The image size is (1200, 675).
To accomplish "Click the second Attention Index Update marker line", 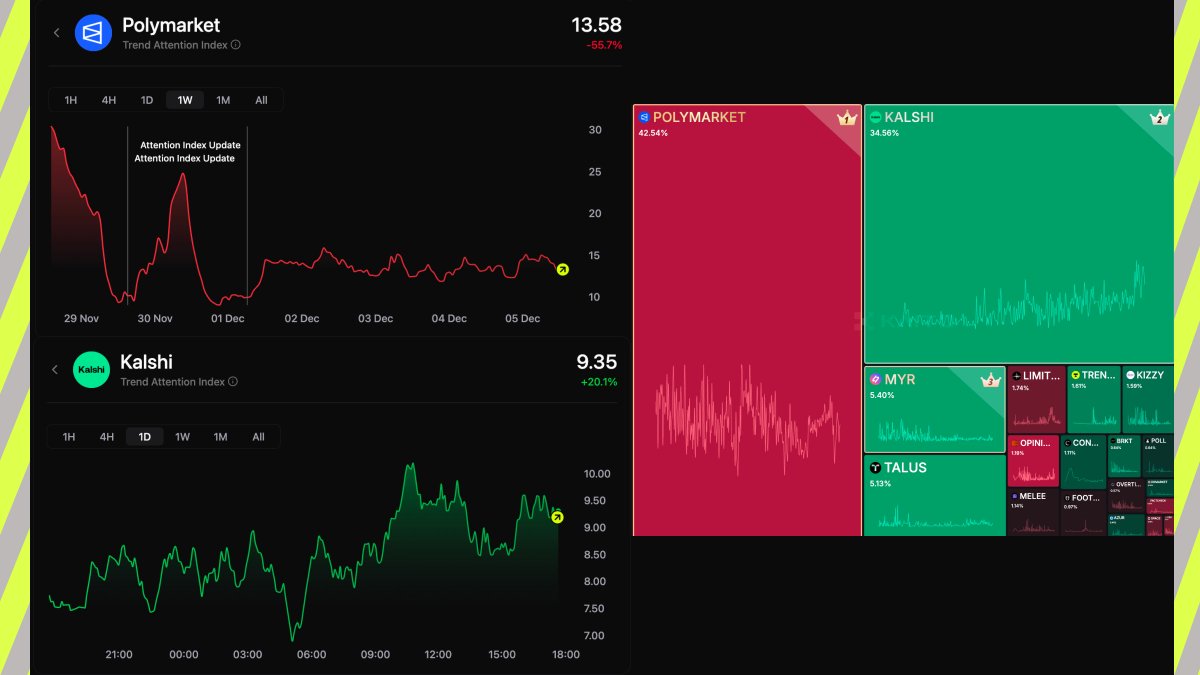I will [x=247, y=215].
